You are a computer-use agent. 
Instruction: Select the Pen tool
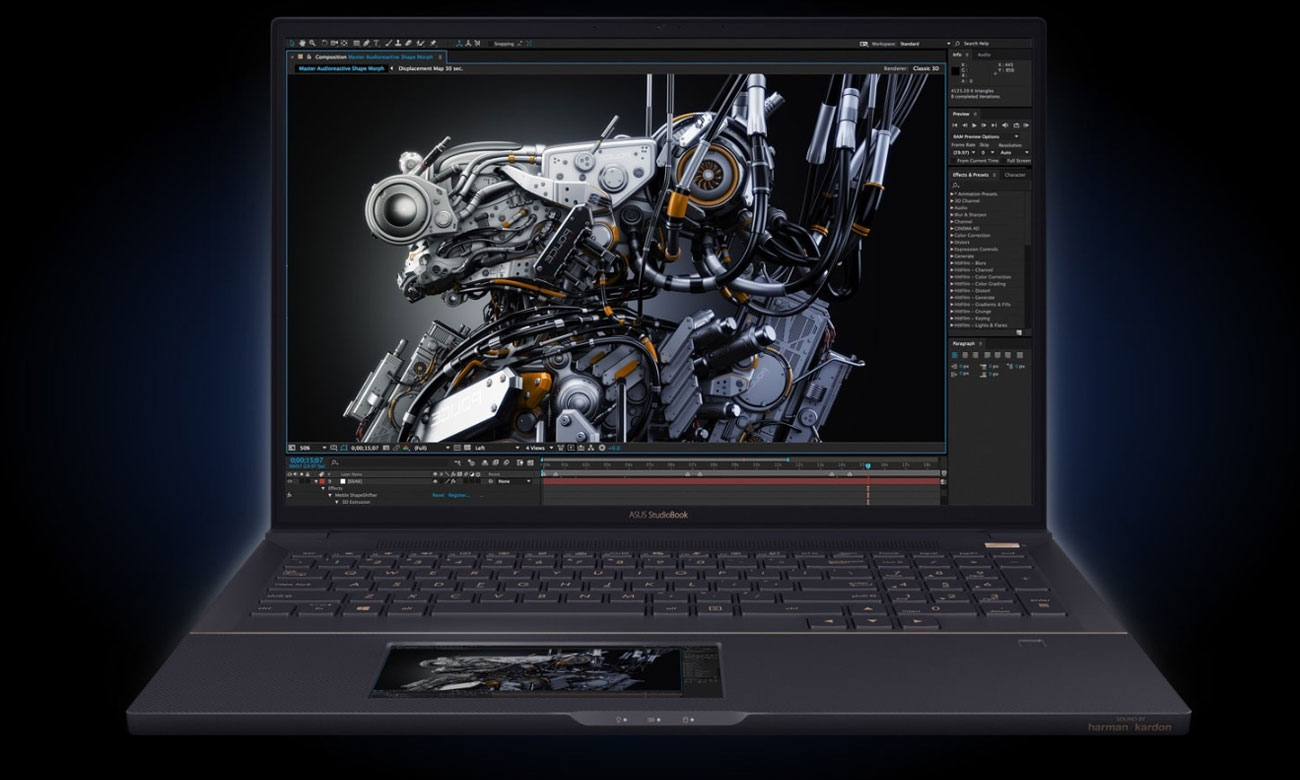click(366, 44)
